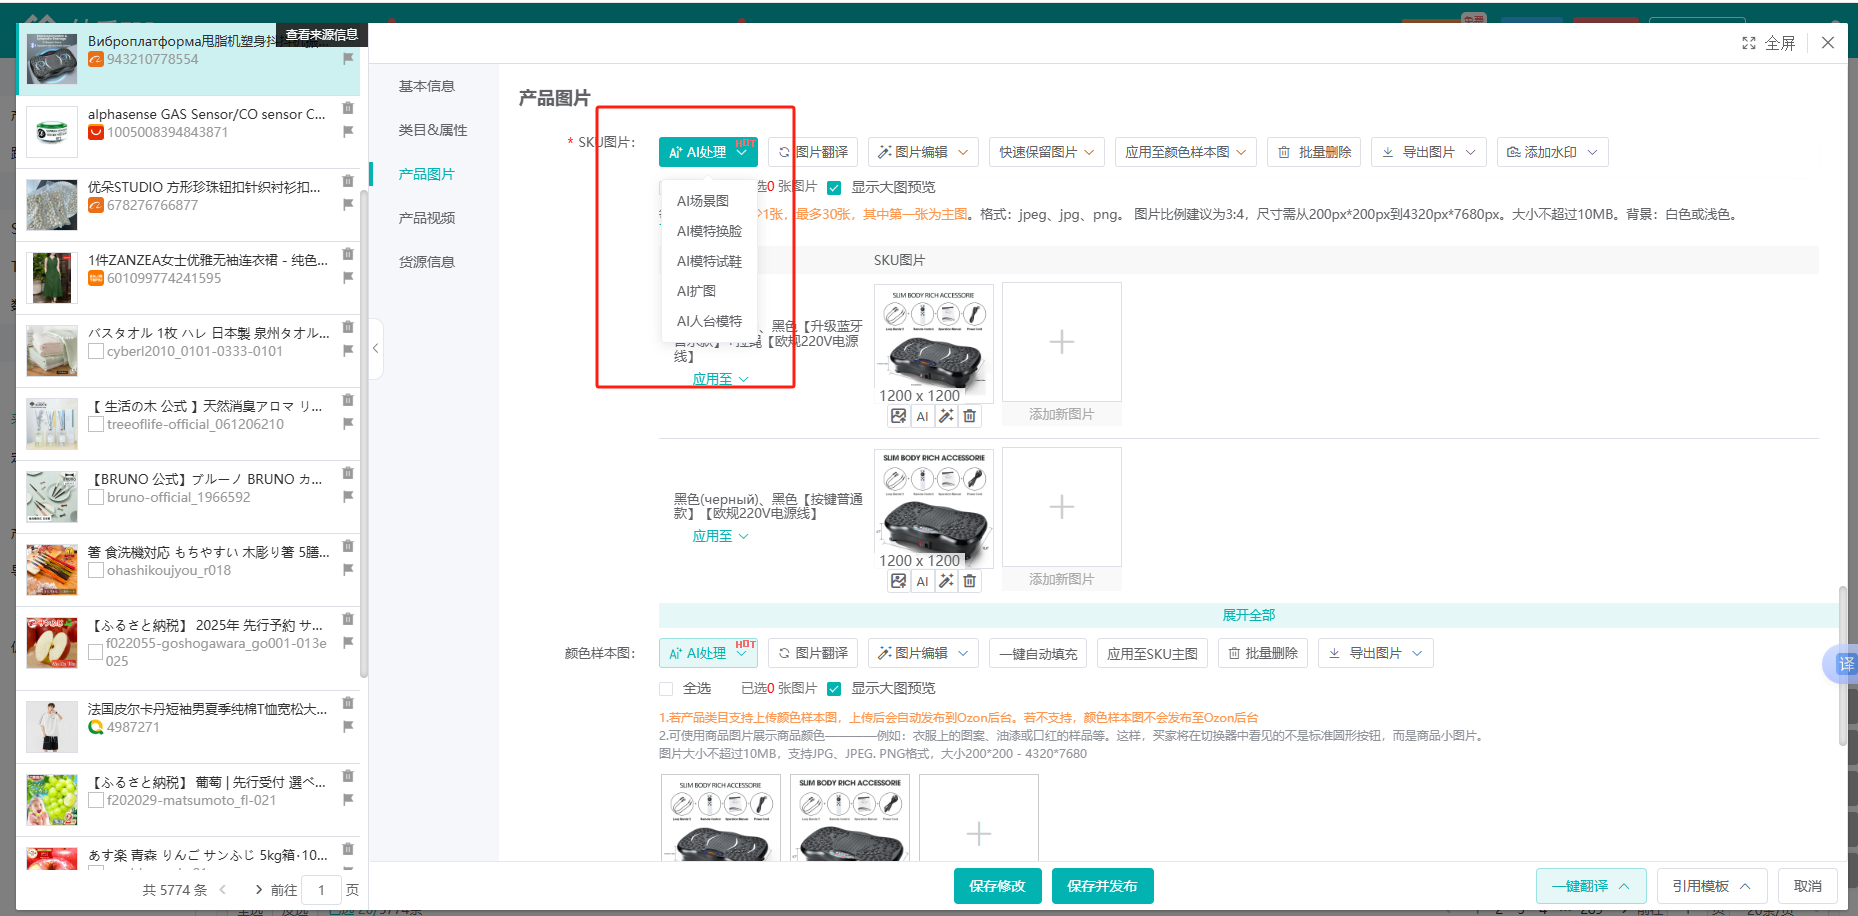Click the 添加水印 watermark icon
Image resolution: width=1858 pixels, height=916 pixels.
pos(1514,152)
